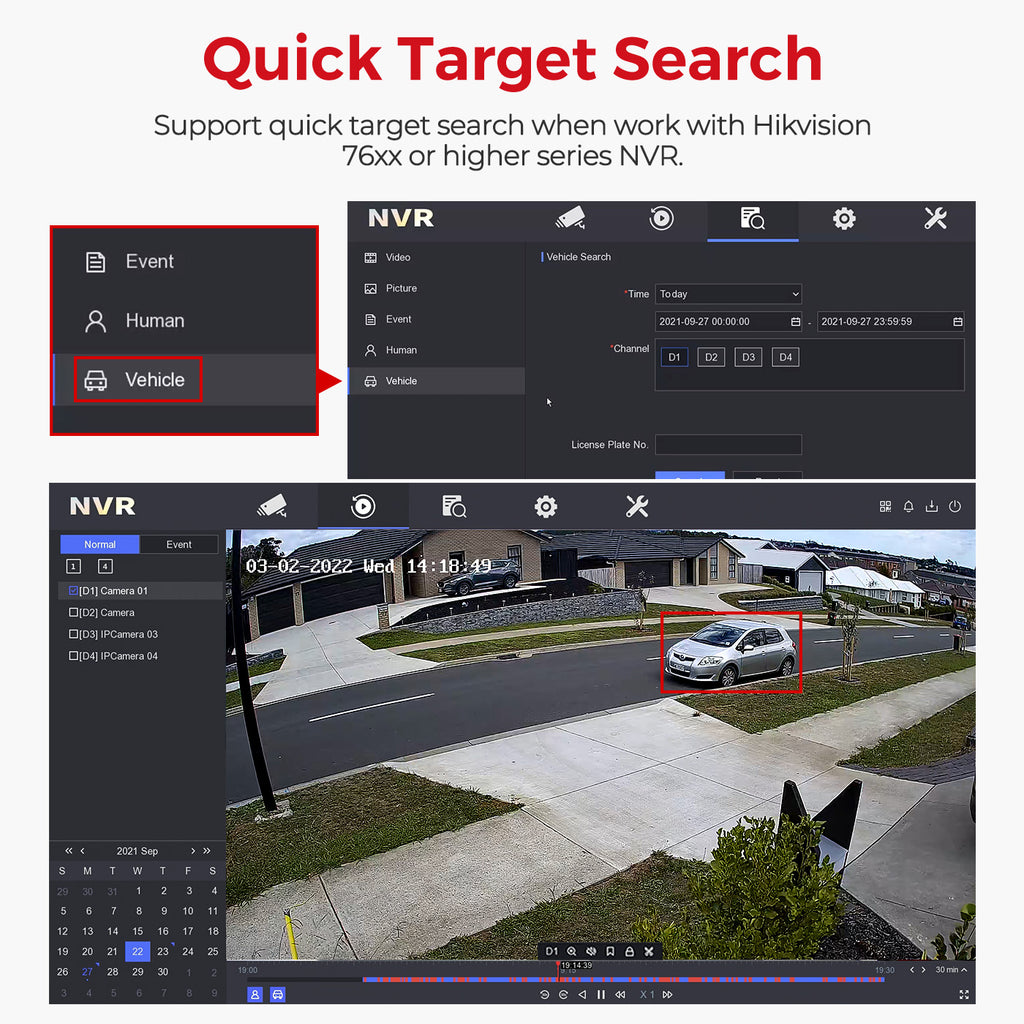Open settings gear in lower NVR toolbar
Image resolution: width=1024 pixels, height=1024 pixels.
point(546,507)
